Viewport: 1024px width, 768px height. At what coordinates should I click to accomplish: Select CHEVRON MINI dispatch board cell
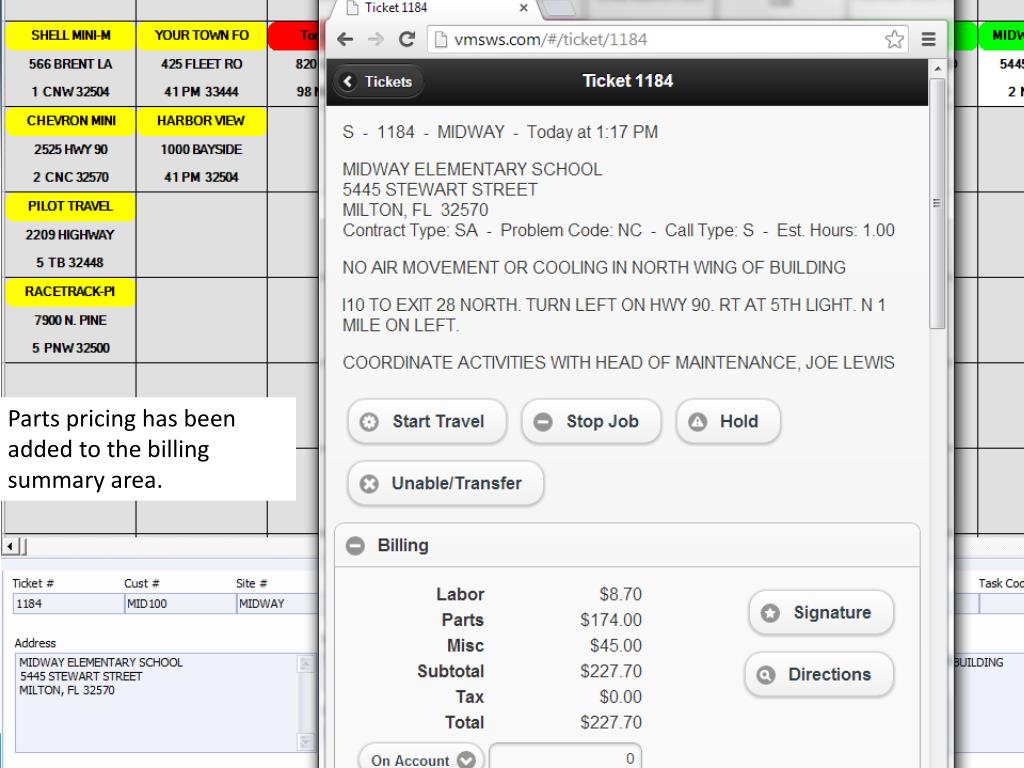pos(71,121)
